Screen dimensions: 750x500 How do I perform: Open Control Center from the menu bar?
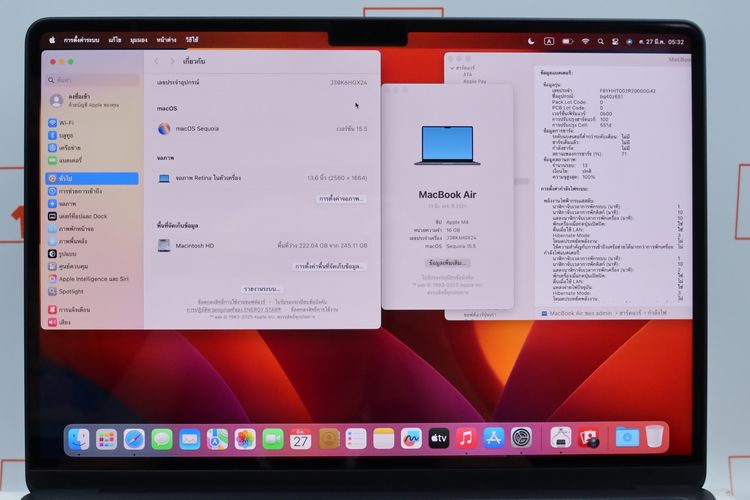pyautogui.click(x=615, y=42)
